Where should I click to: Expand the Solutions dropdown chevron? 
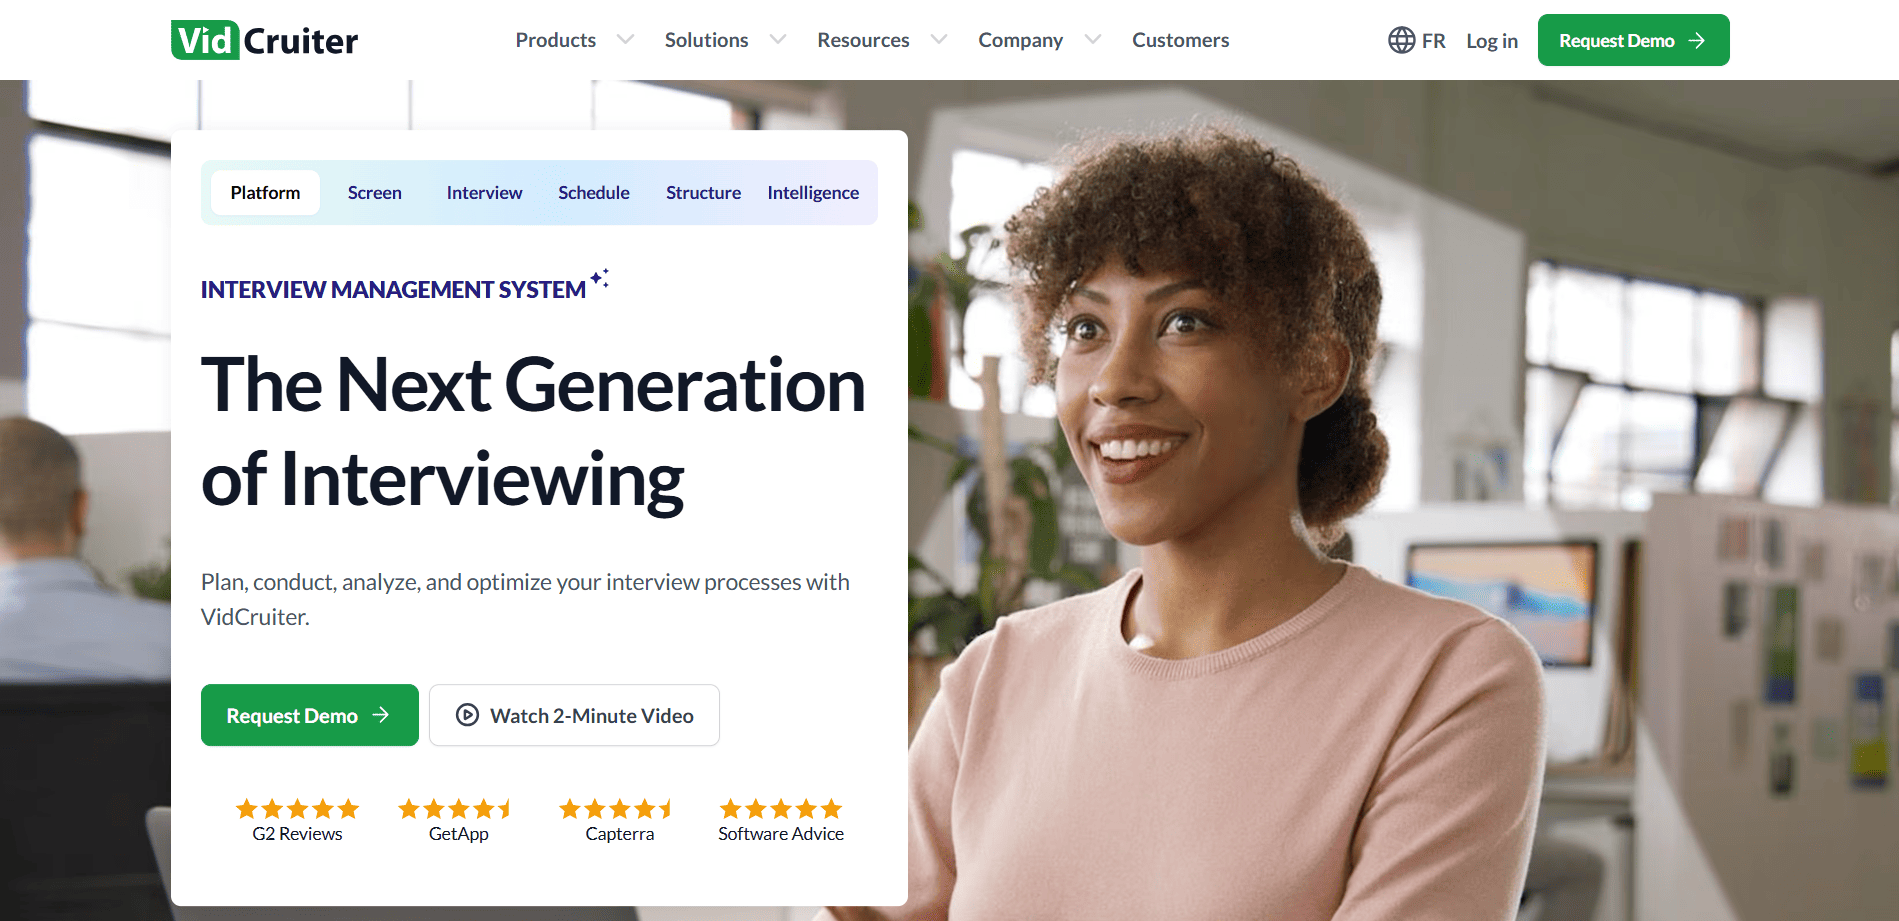coord(777,40)
